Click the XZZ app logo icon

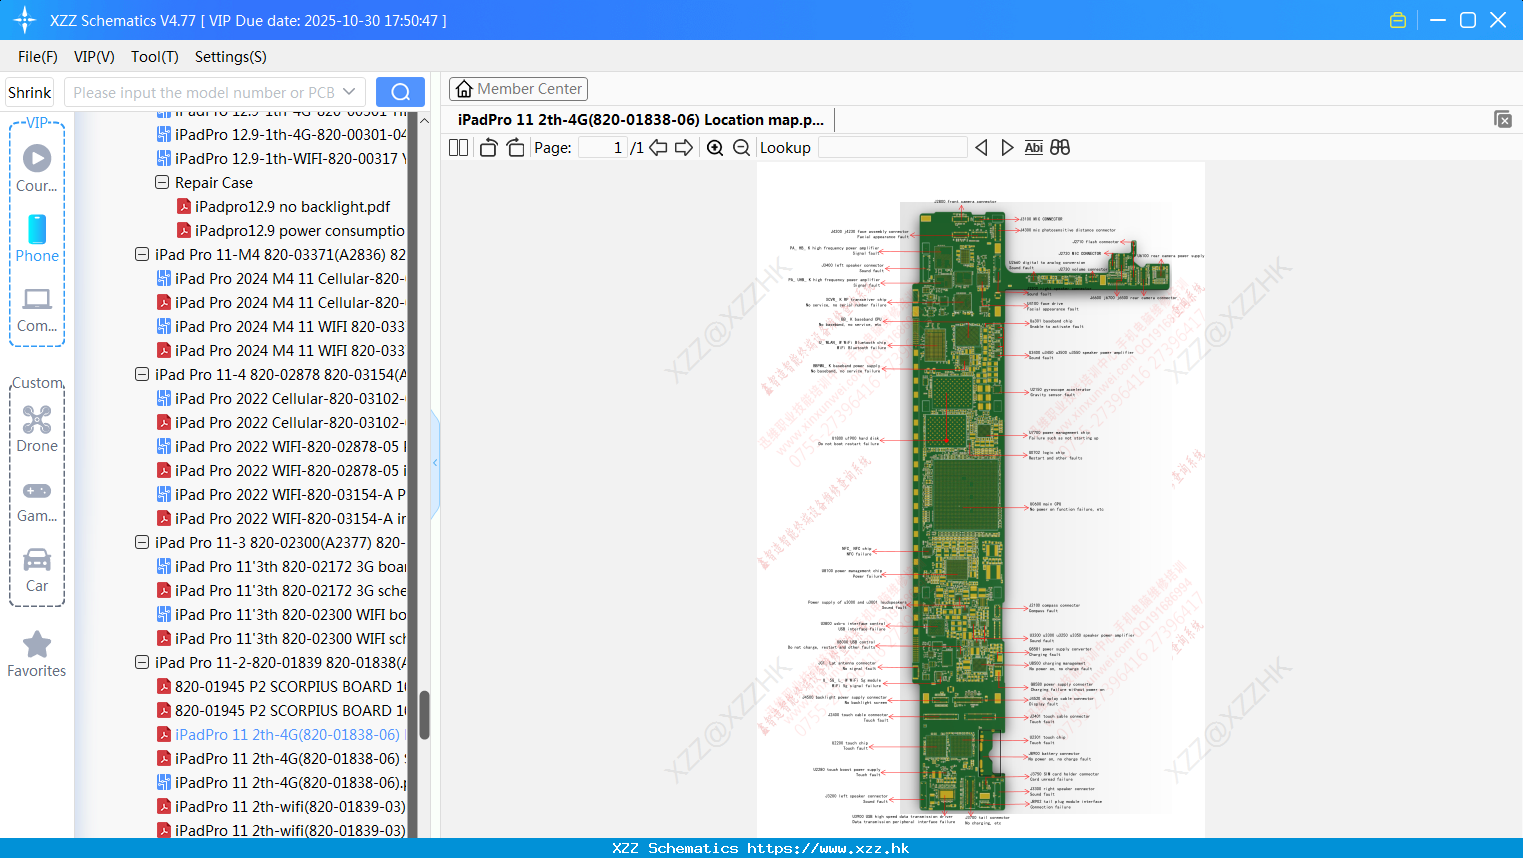pos(24,20)
